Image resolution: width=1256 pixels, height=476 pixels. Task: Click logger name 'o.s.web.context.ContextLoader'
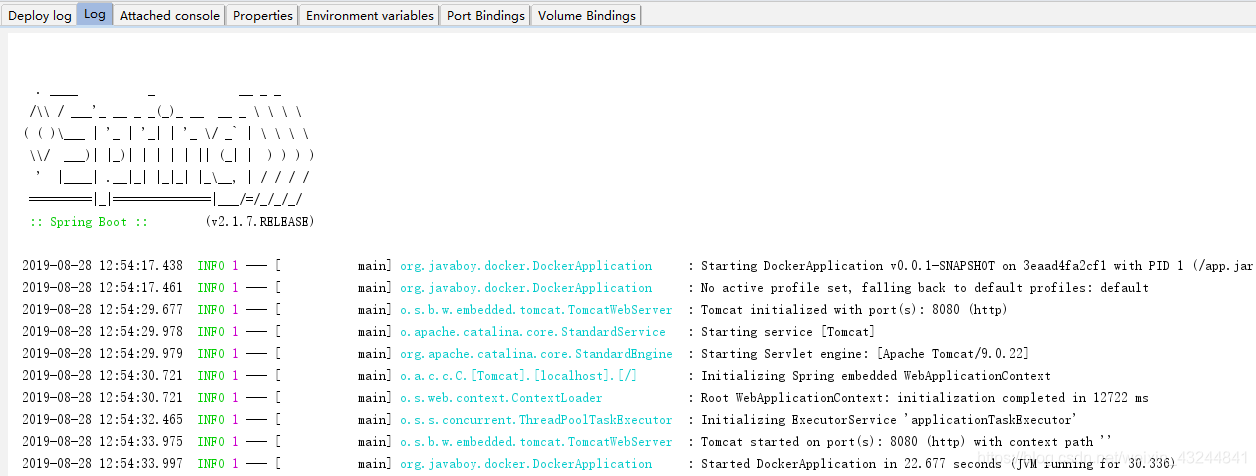501,398
